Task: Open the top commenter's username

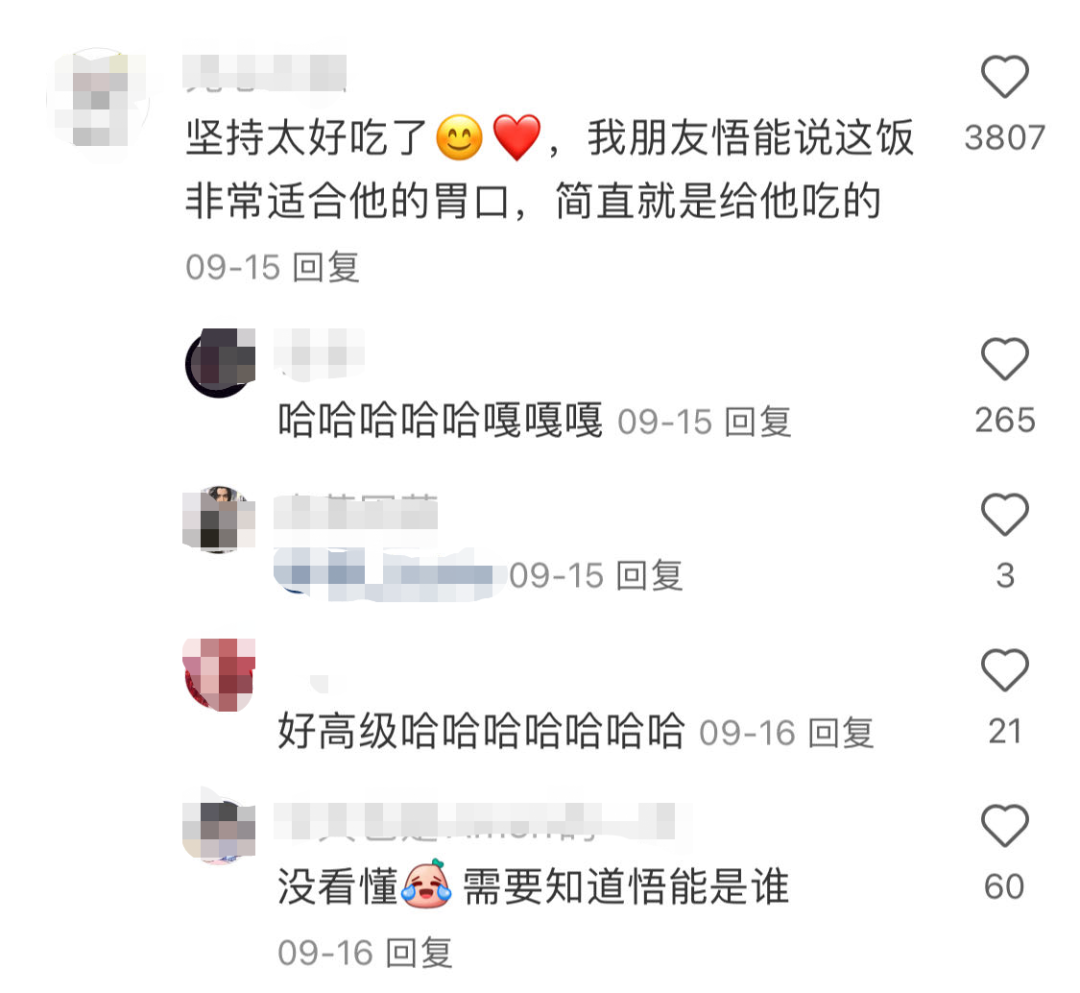Action: coord(265,74)
